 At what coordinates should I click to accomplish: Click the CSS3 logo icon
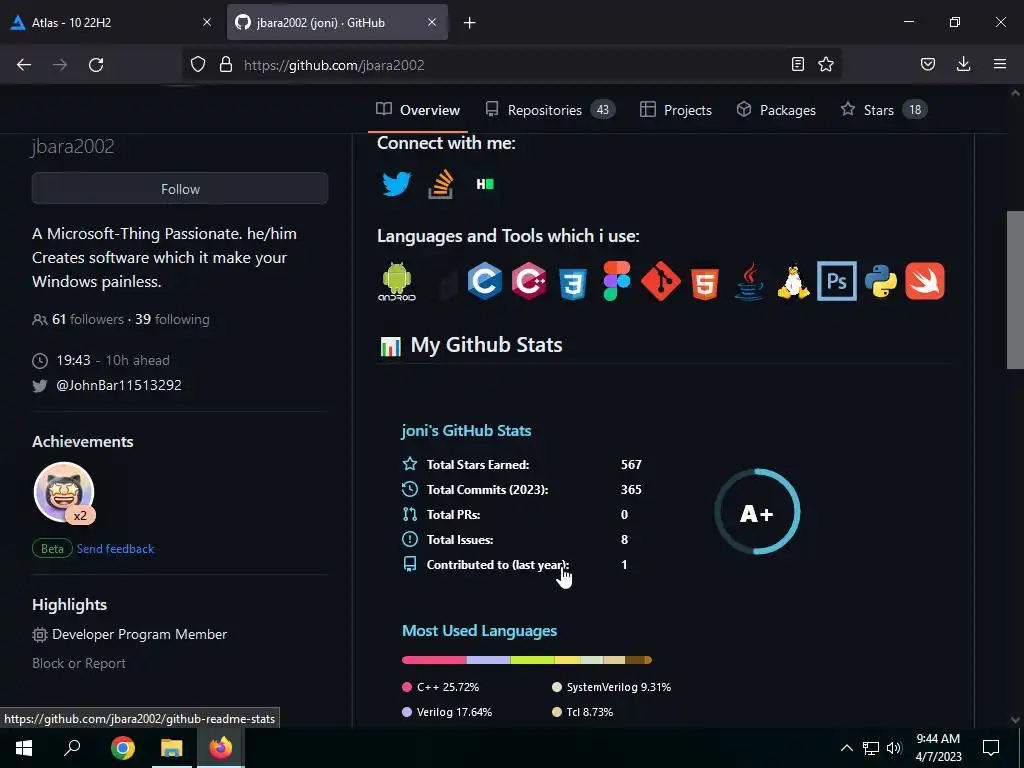pos(573,283)
